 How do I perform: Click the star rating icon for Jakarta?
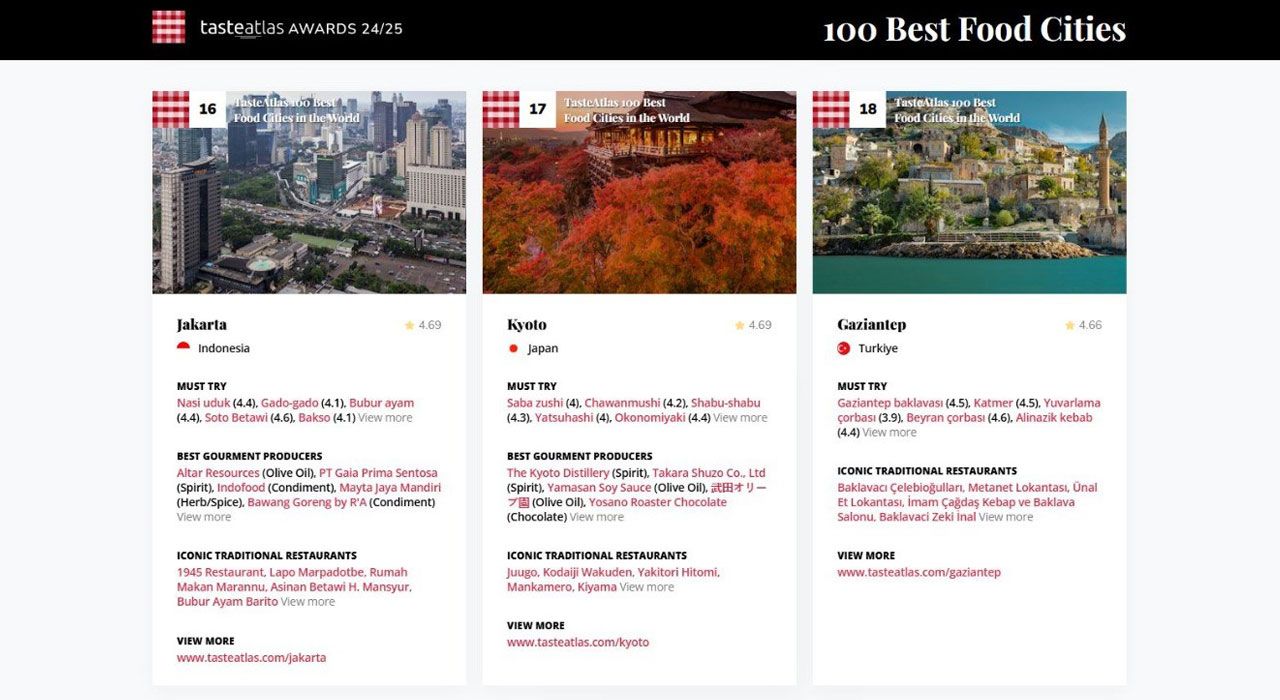[x=409, y=325]
